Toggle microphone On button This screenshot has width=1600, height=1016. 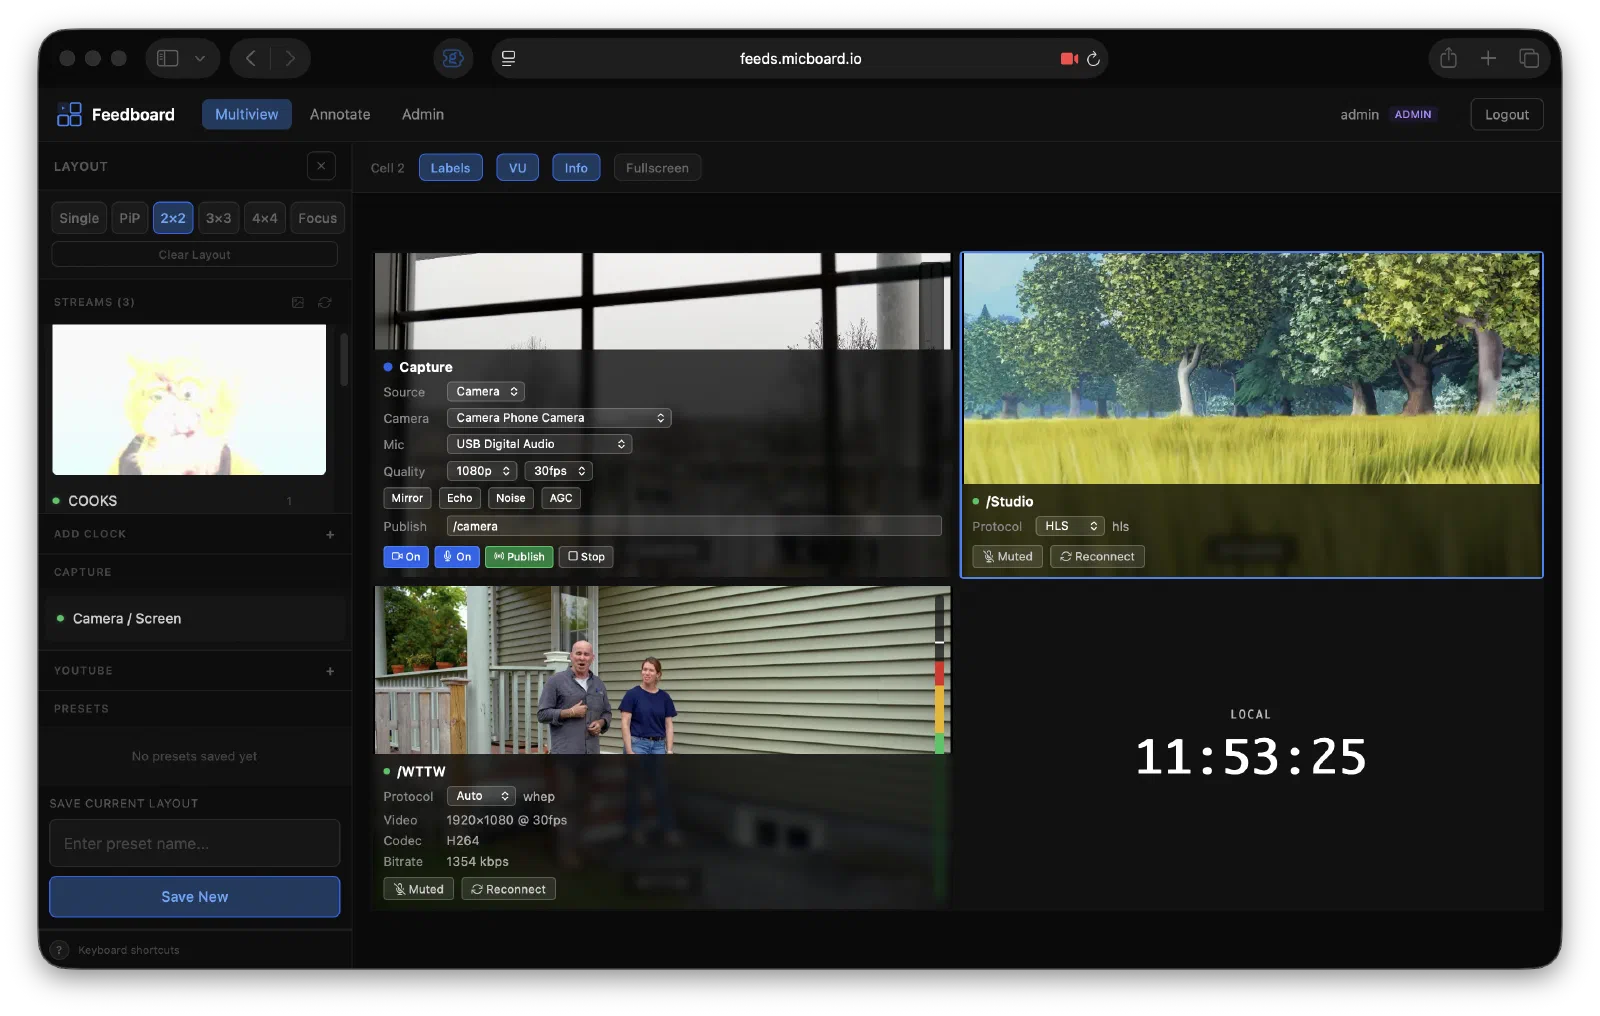(x=457, y=557)
